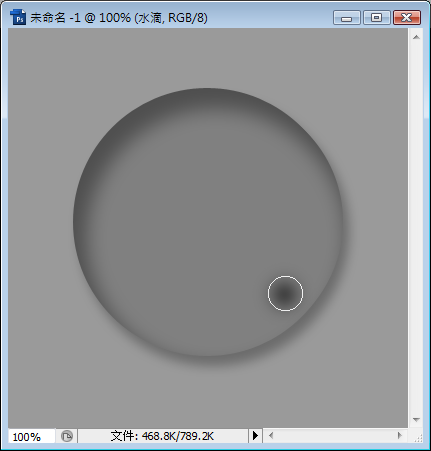Click the Photoshop document icon in title bar
431x451 pixels.
click(x=18, y=17)
